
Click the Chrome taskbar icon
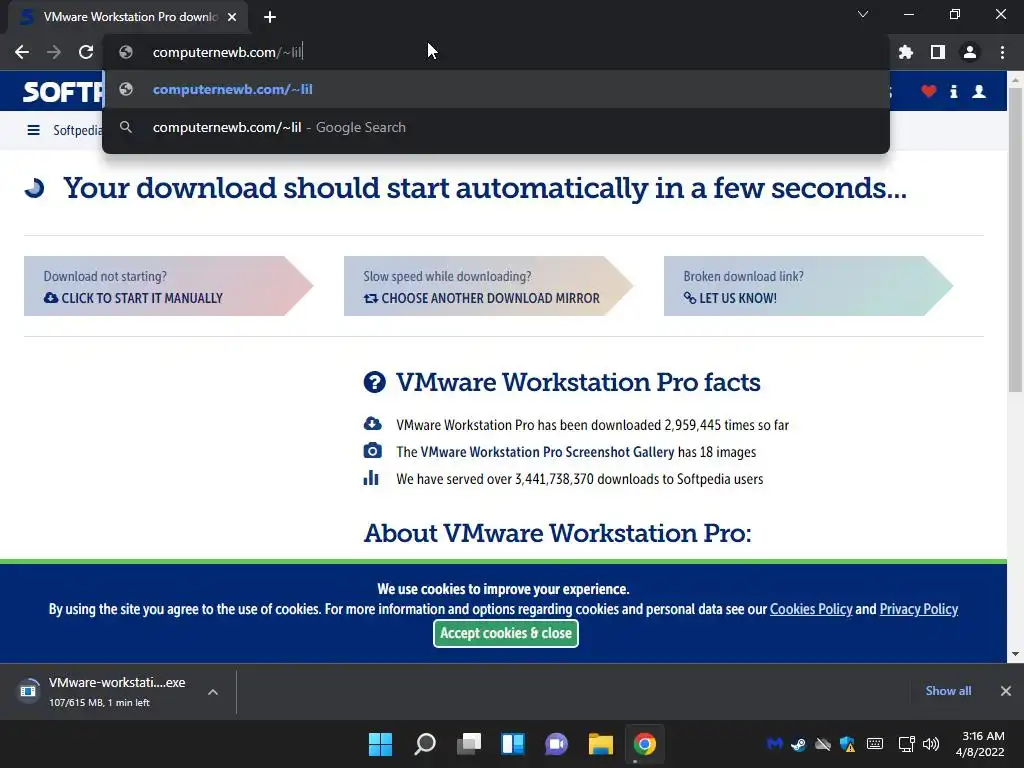coord(645,744)
